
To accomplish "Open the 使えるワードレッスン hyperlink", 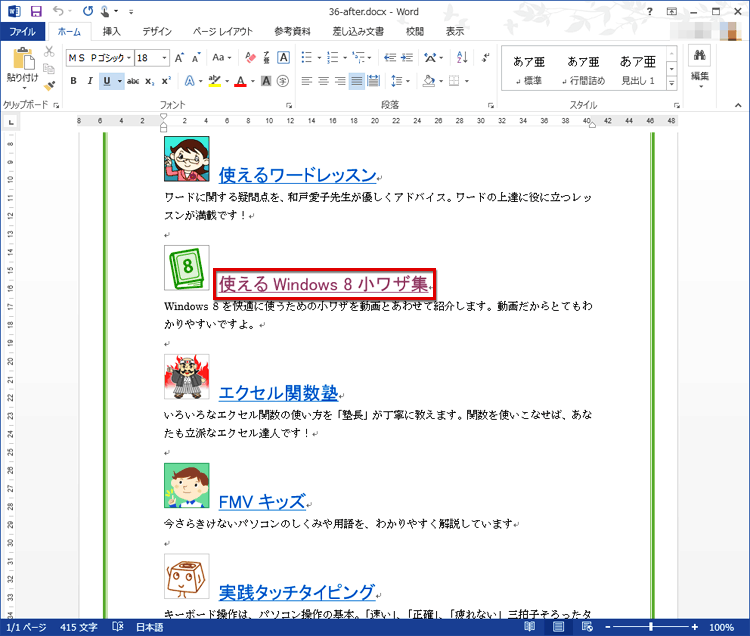I will [x=297, y=175].
